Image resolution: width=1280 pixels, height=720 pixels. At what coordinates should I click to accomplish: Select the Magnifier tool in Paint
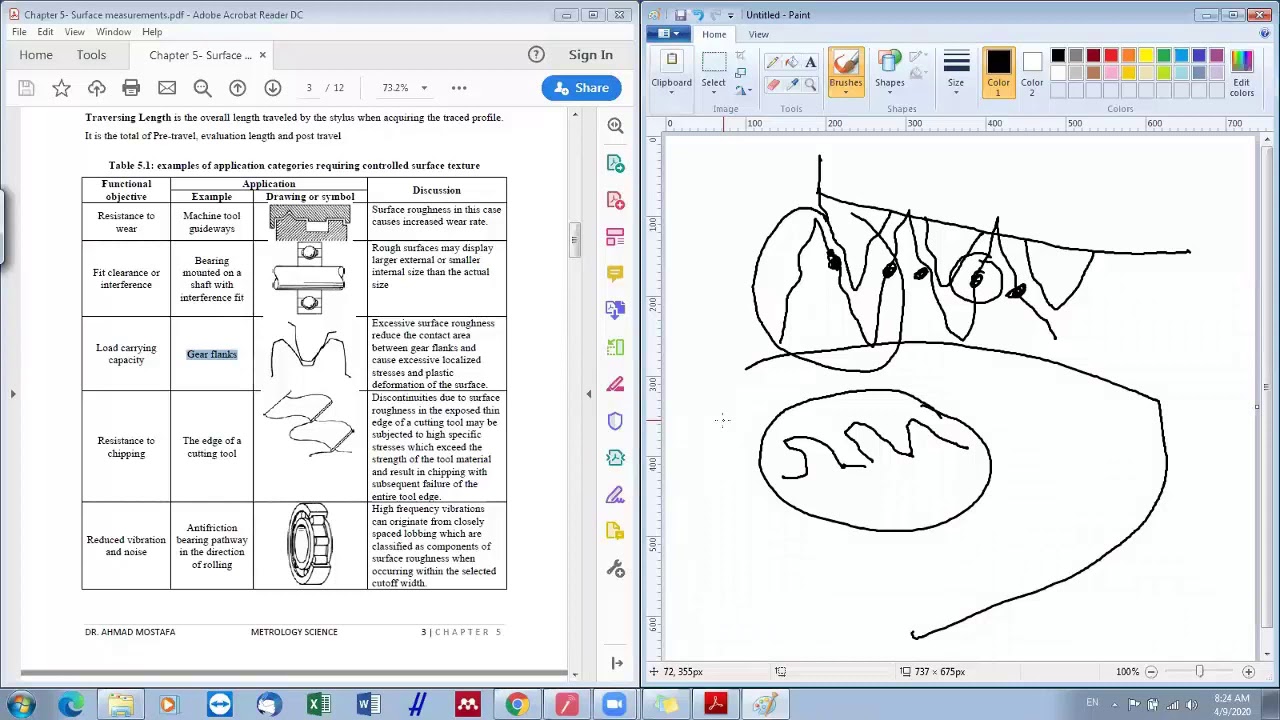[x=810, y=85]
